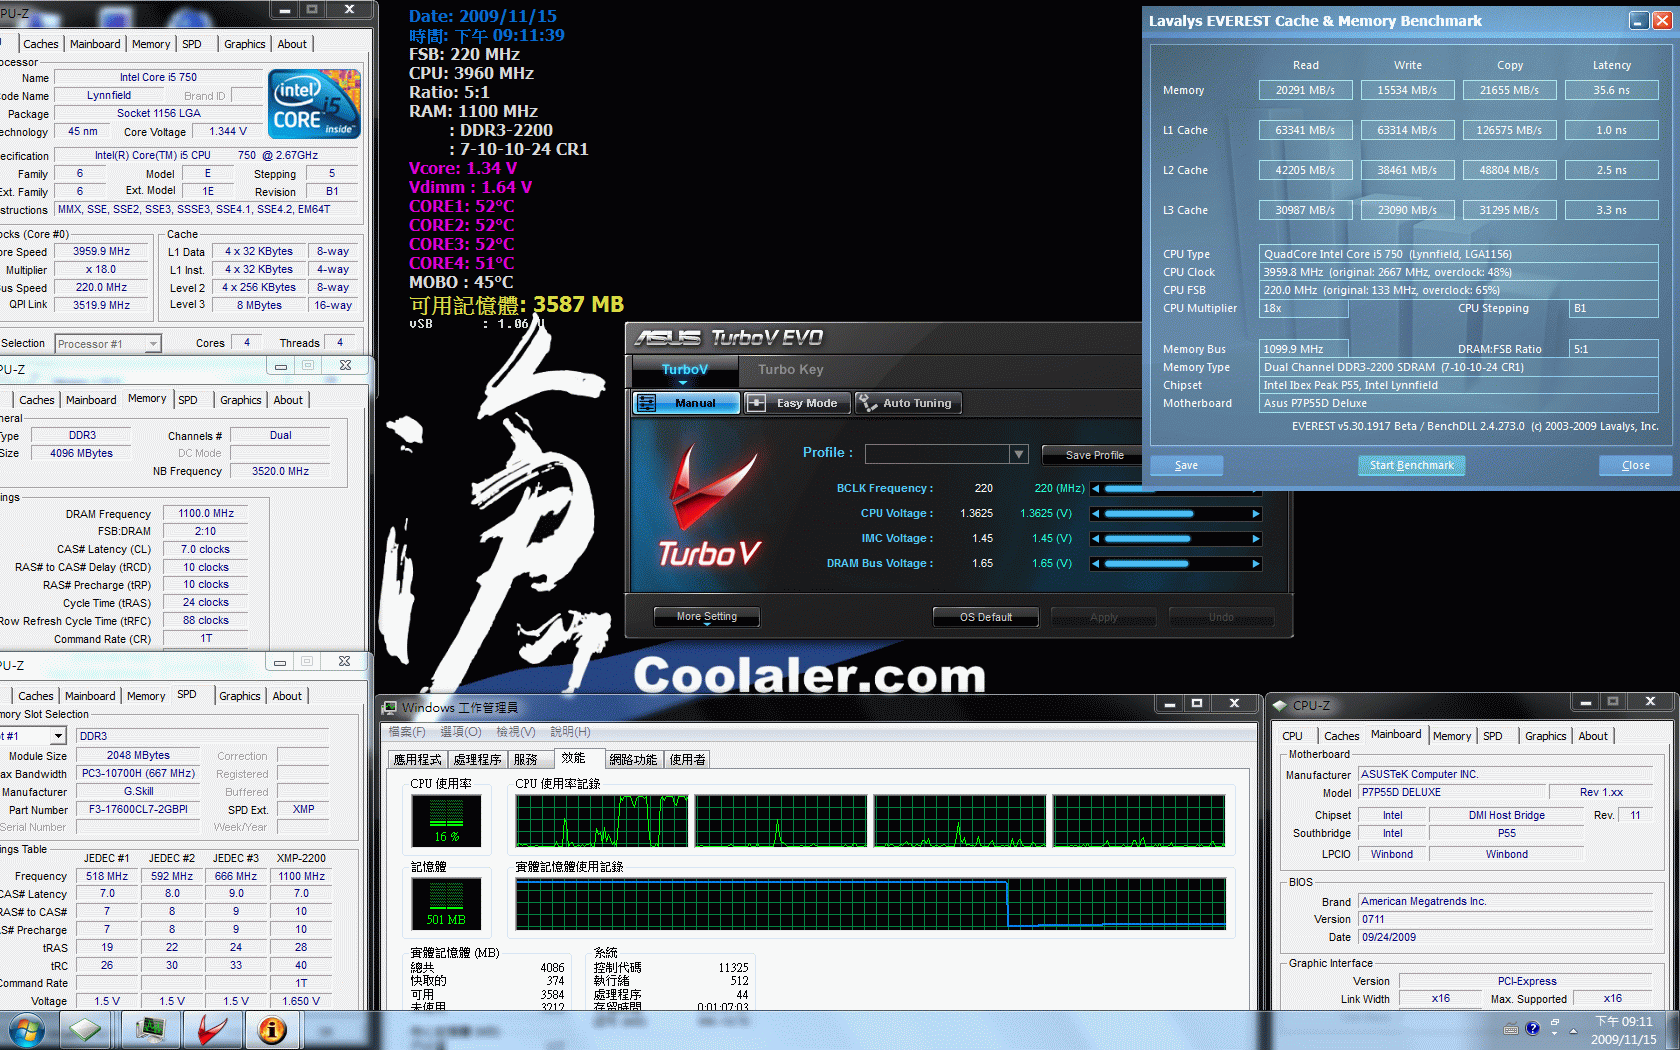Click the CPU Voltage slider bar

tap(1176, 514)
